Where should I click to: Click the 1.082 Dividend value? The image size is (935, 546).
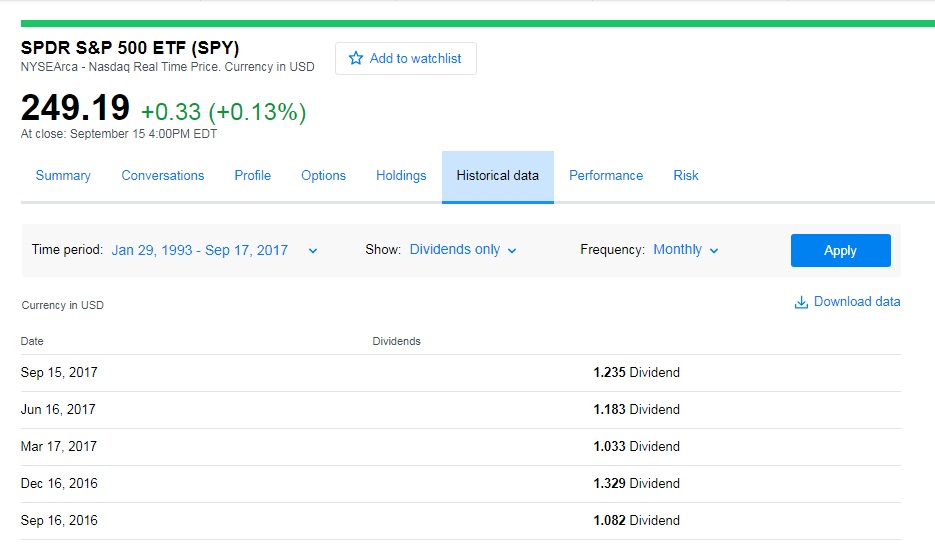636,520
